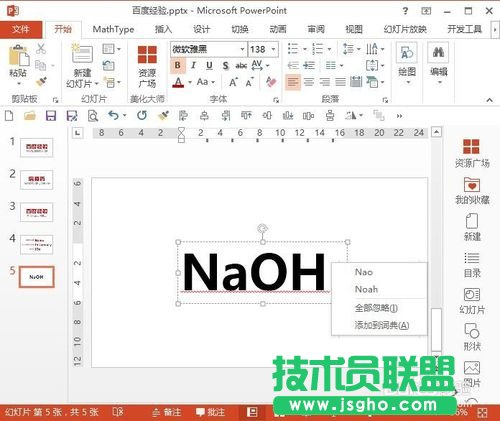
Task: Click the red font color A button
Action: pos(178,82)
